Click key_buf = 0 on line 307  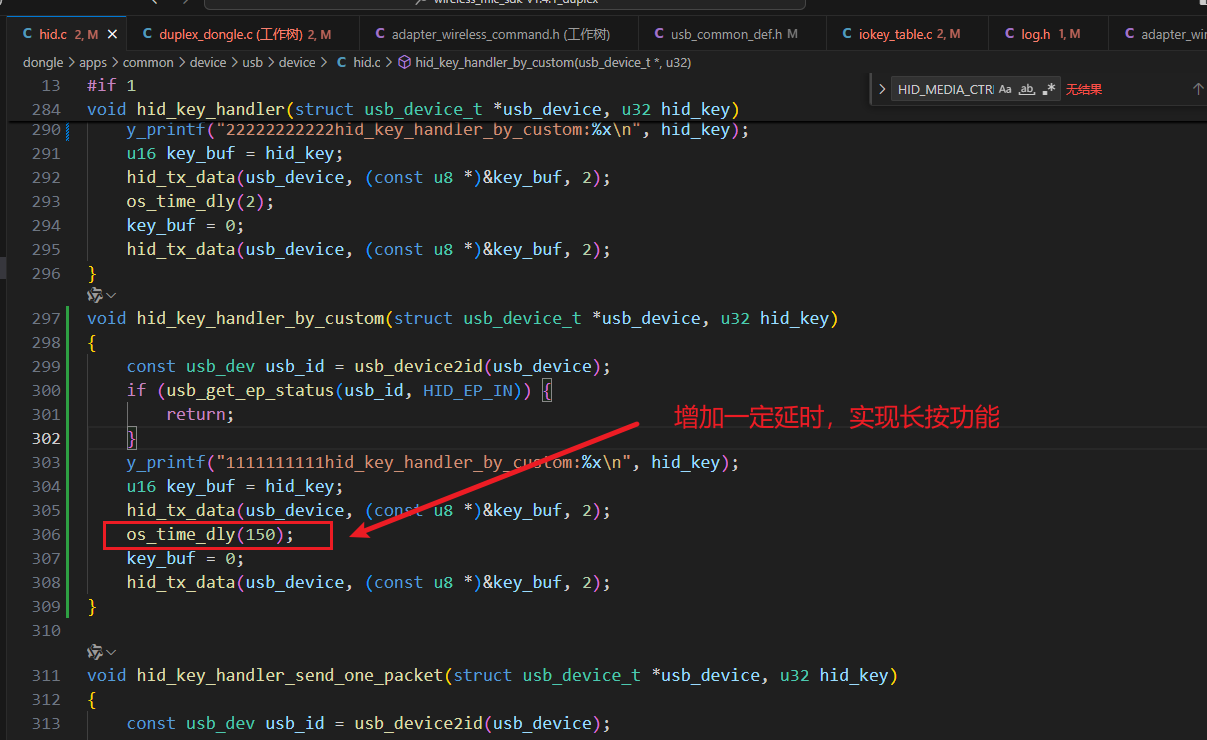click(x=185, y=558)
